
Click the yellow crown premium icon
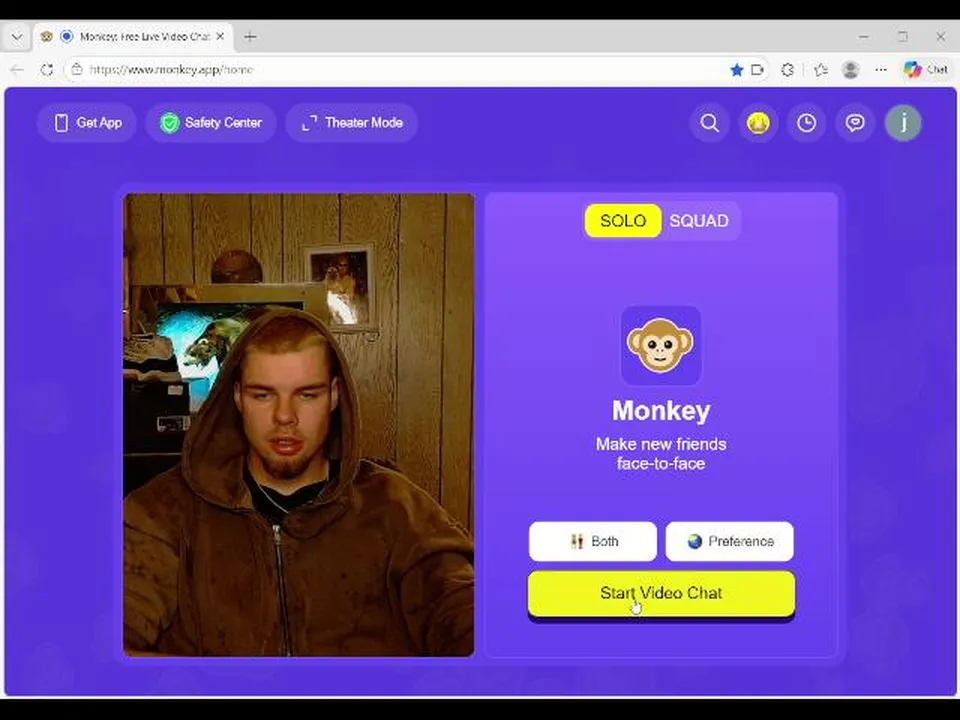click(x=758, y=123)
